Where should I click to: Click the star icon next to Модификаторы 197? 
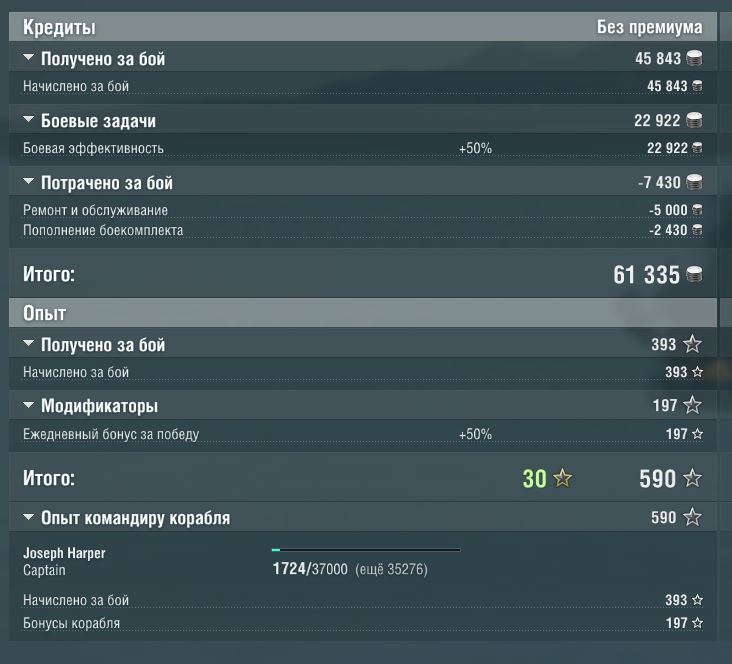[692, 405]
